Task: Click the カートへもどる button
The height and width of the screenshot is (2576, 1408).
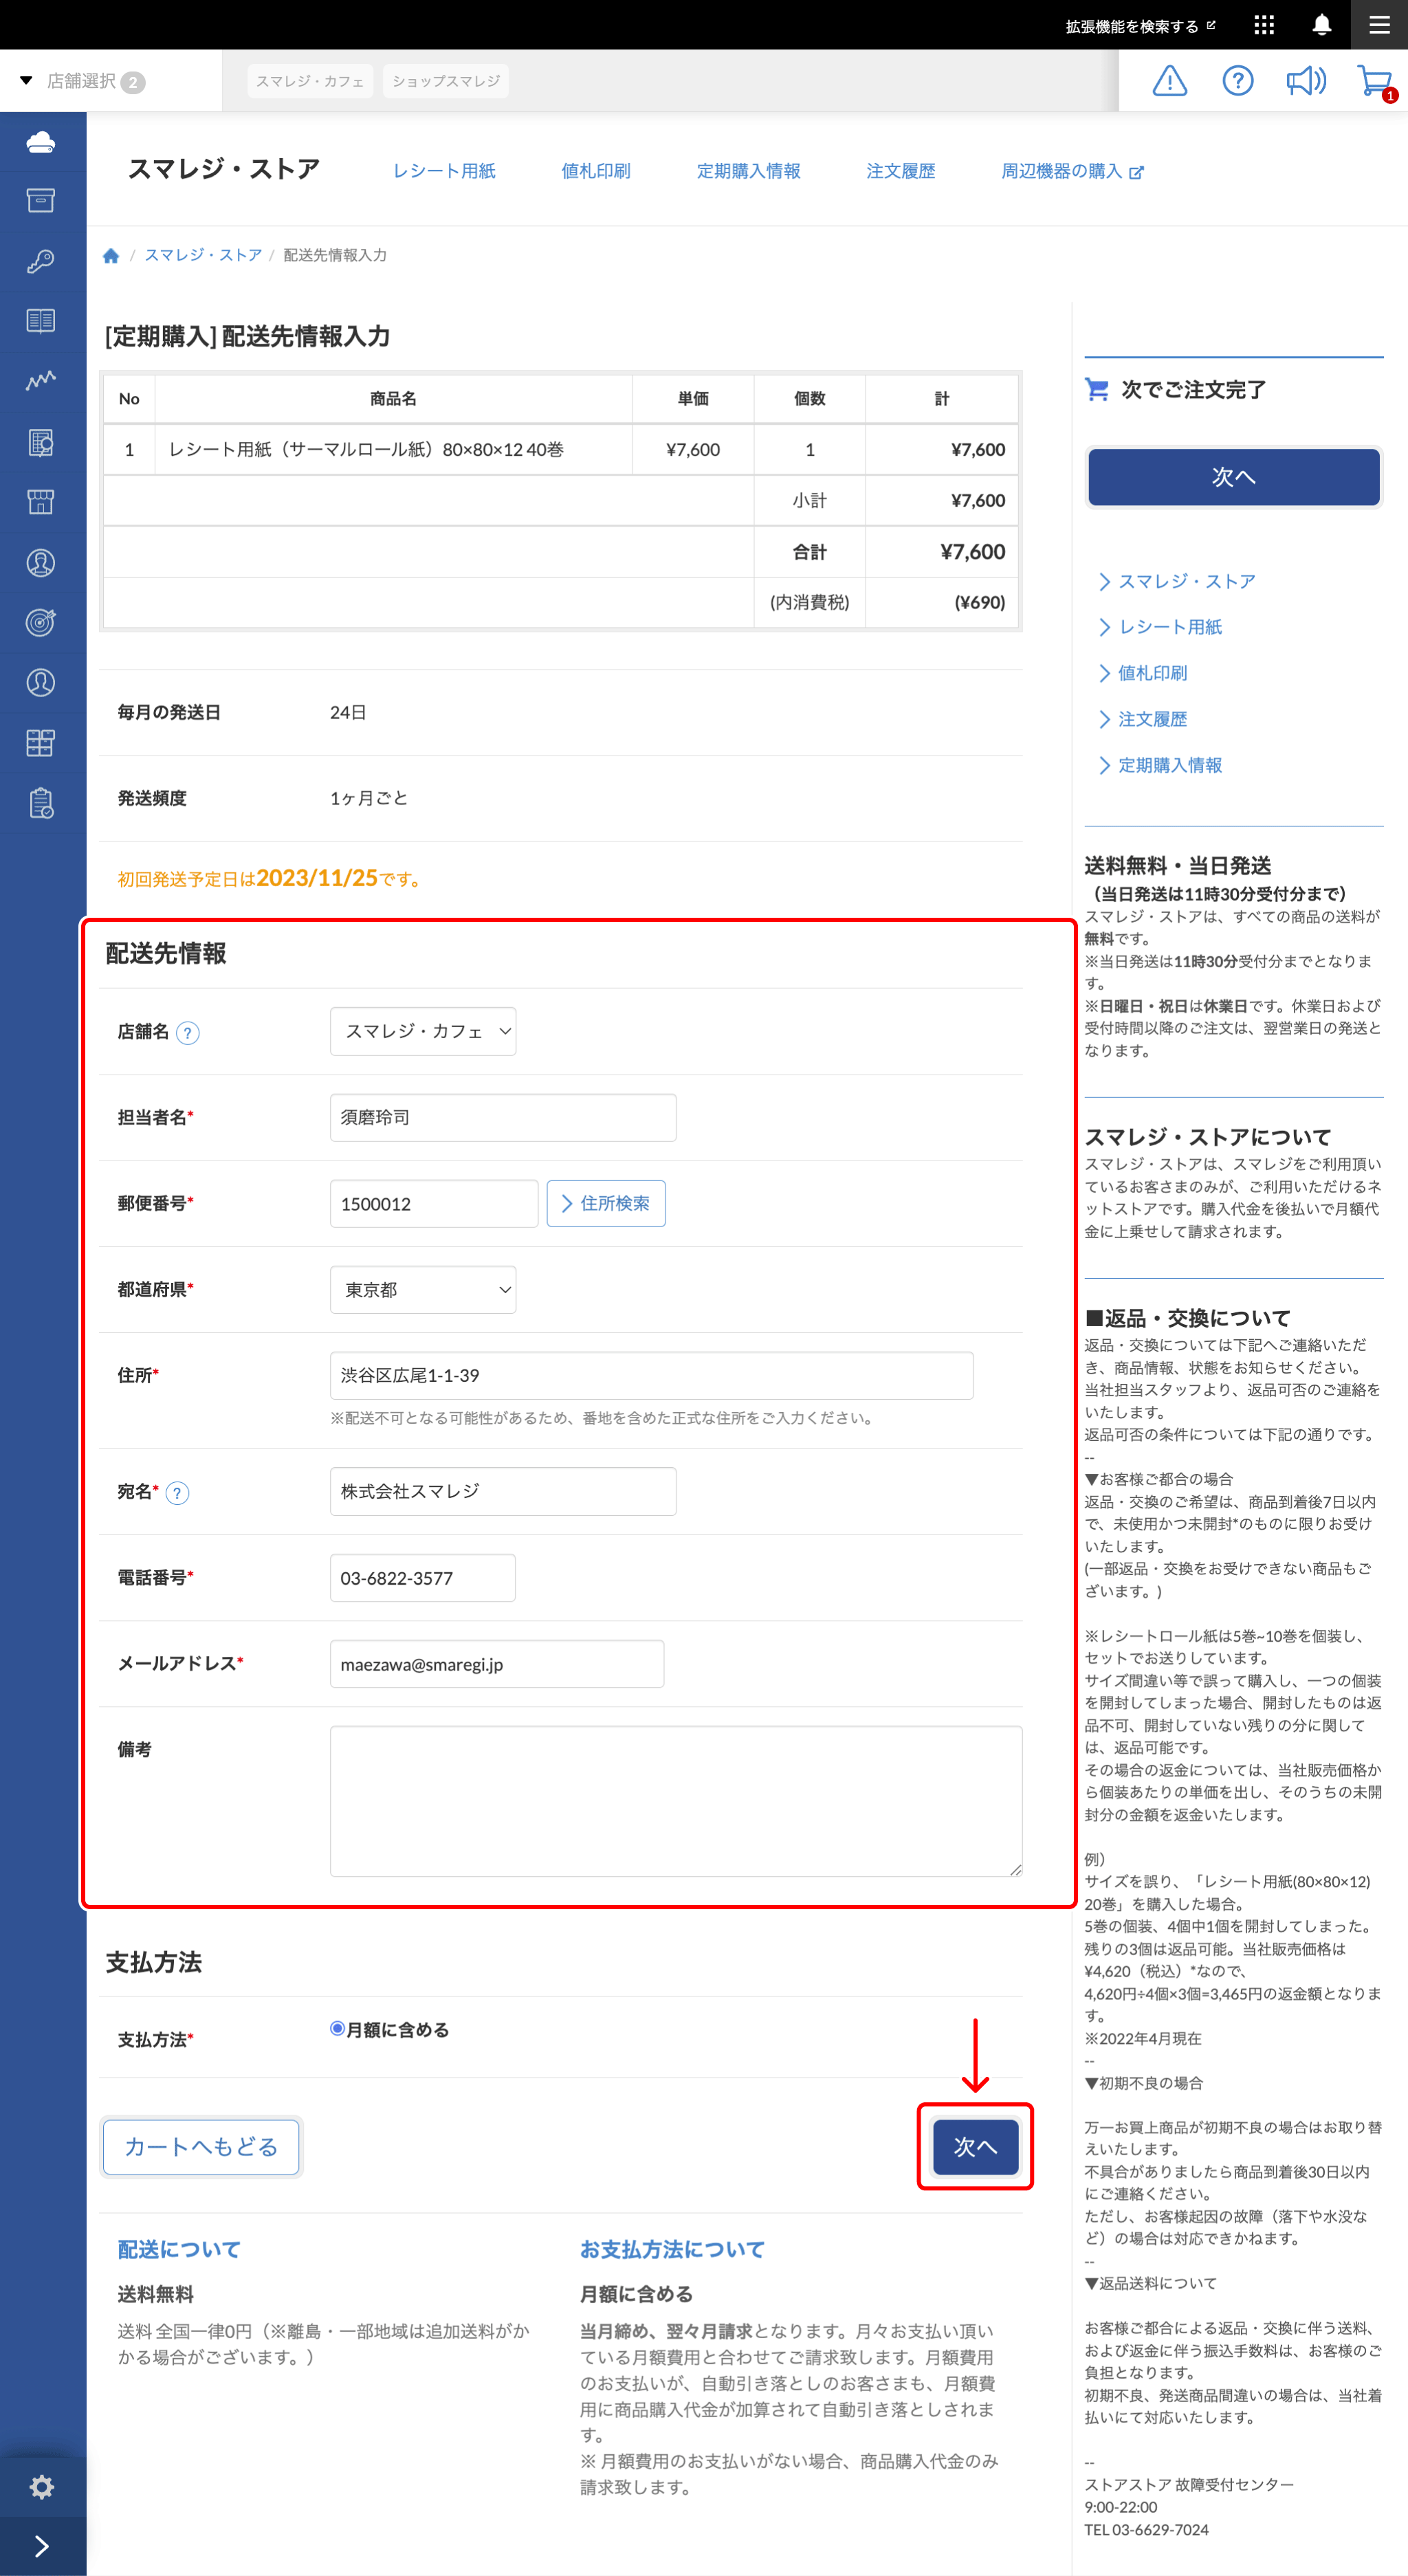Action: click(x=201, y=2146)
